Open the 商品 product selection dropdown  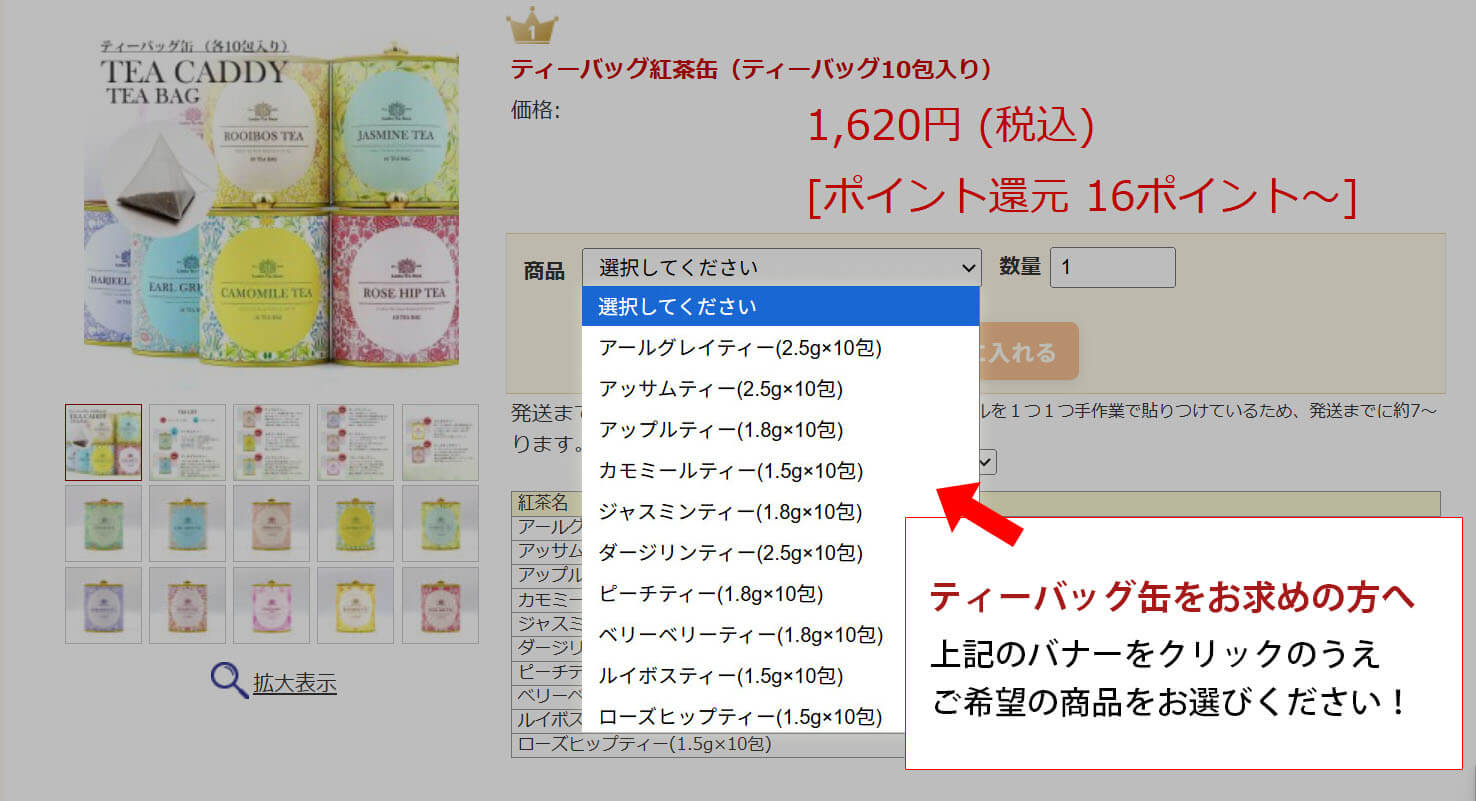[780, 267]
